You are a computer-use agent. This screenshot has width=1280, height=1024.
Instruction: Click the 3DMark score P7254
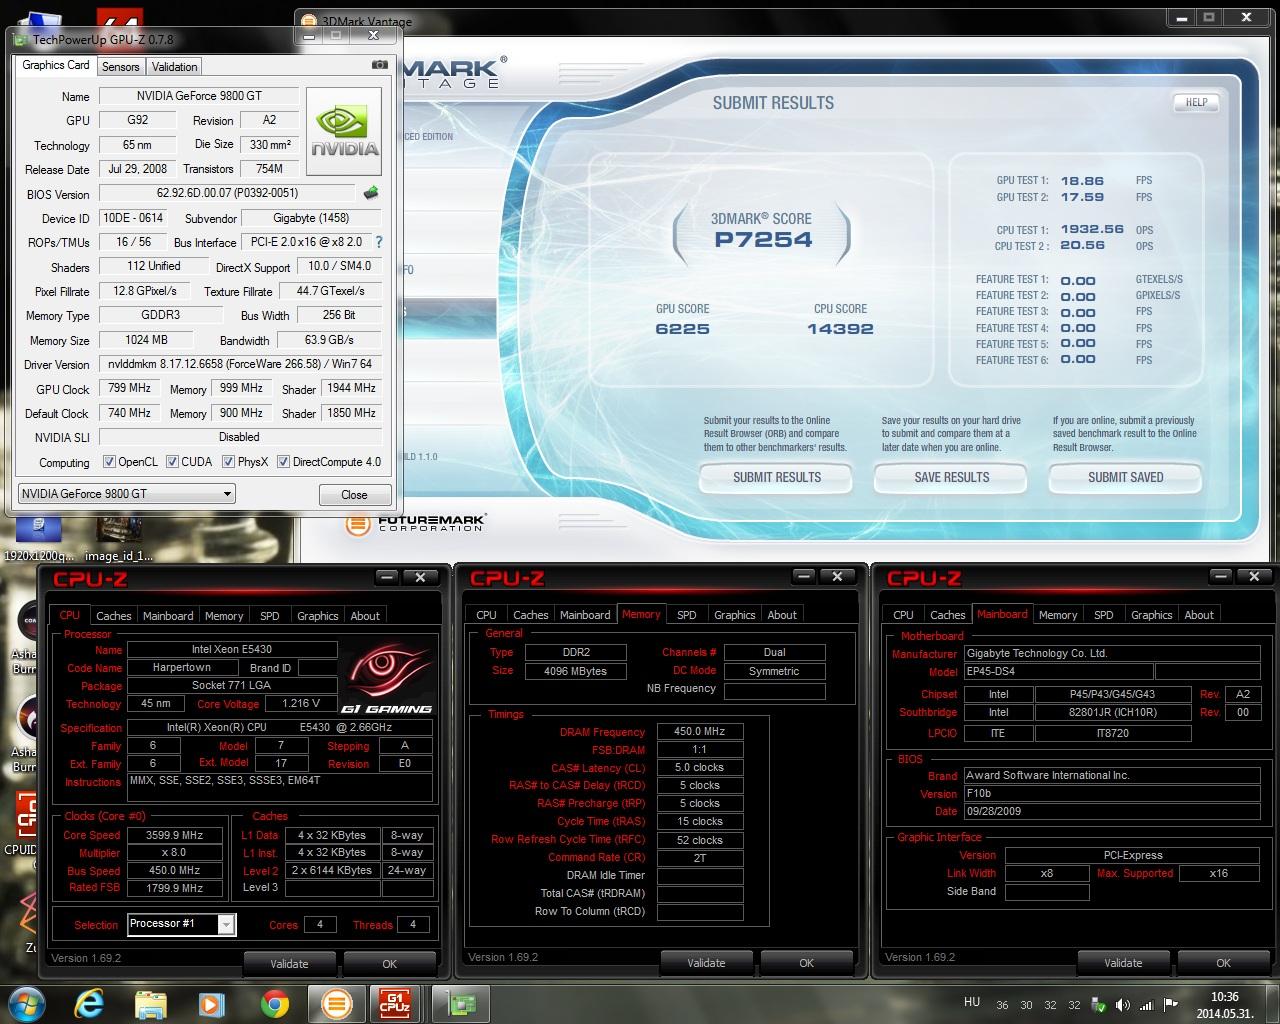[x=762, y=239]
